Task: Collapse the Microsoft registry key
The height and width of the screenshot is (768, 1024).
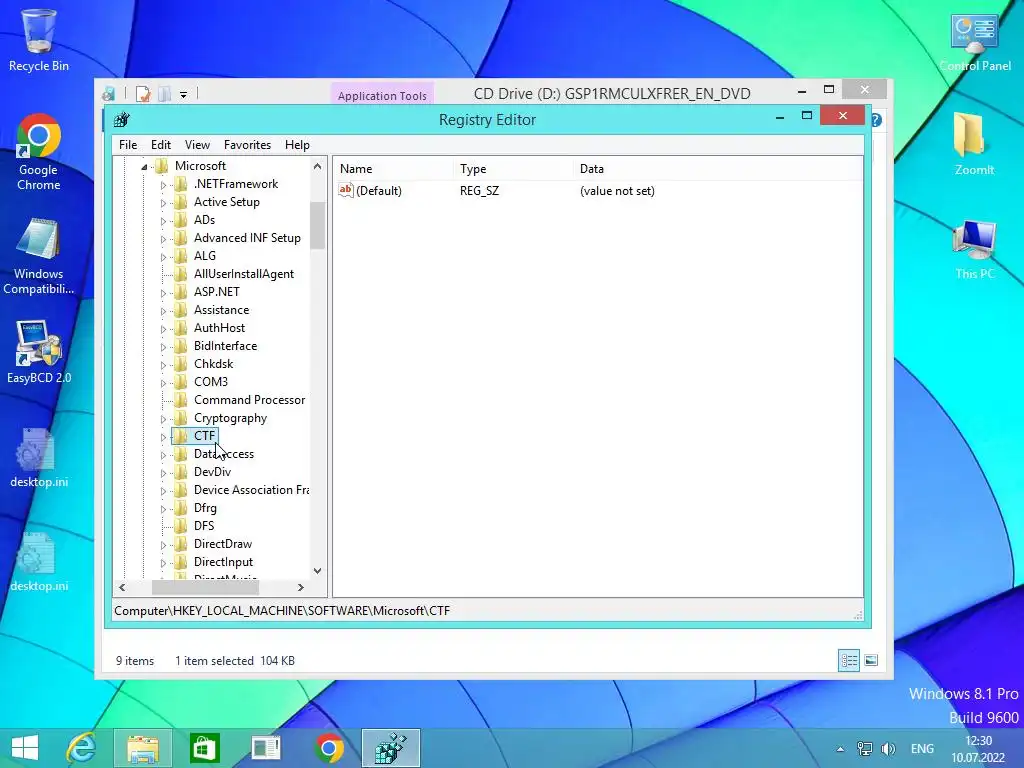Action: 144,167
